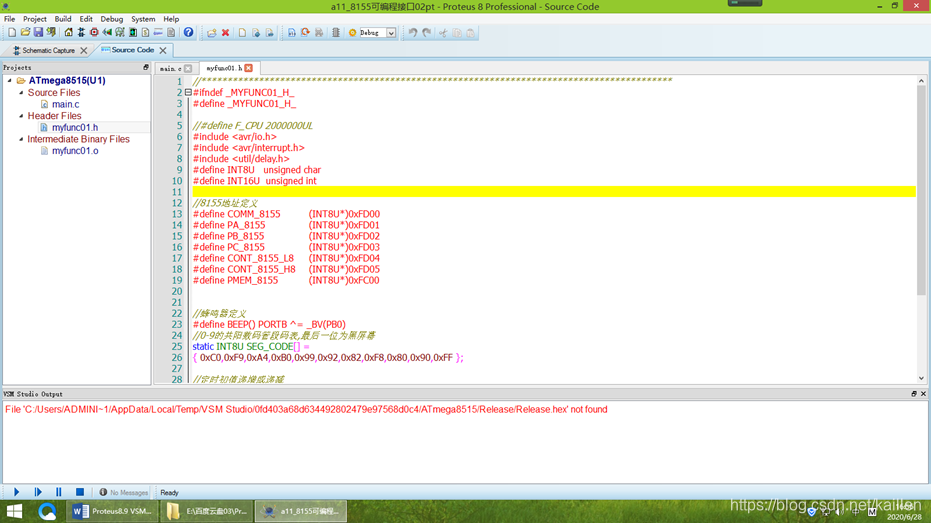Image resolution: width=931 pixels, height=524 pixels.
Task: Click the Source Code module toolbar icon
Action: click(158, 33)
